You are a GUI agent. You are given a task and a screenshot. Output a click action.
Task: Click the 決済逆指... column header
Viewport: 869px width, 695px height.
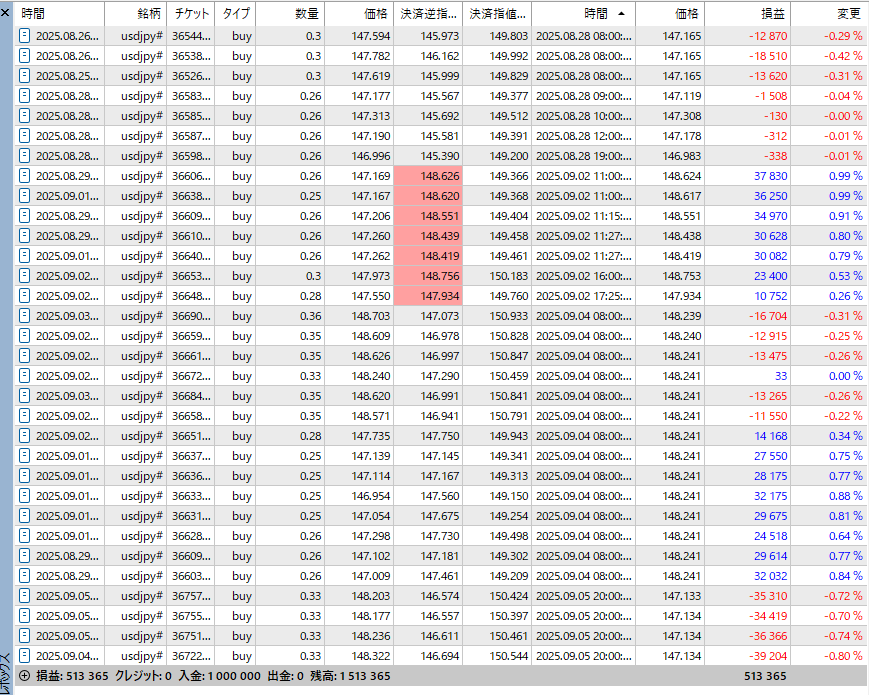point(428,13)
